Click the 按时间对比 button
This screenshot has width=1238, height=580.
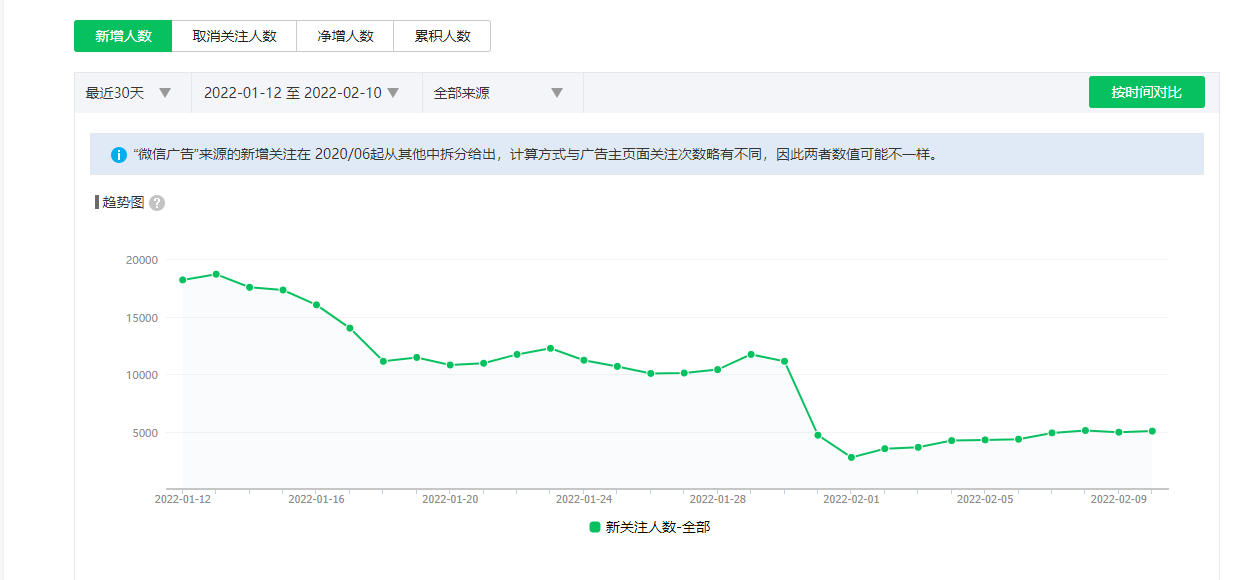[x=1146, y=92]
